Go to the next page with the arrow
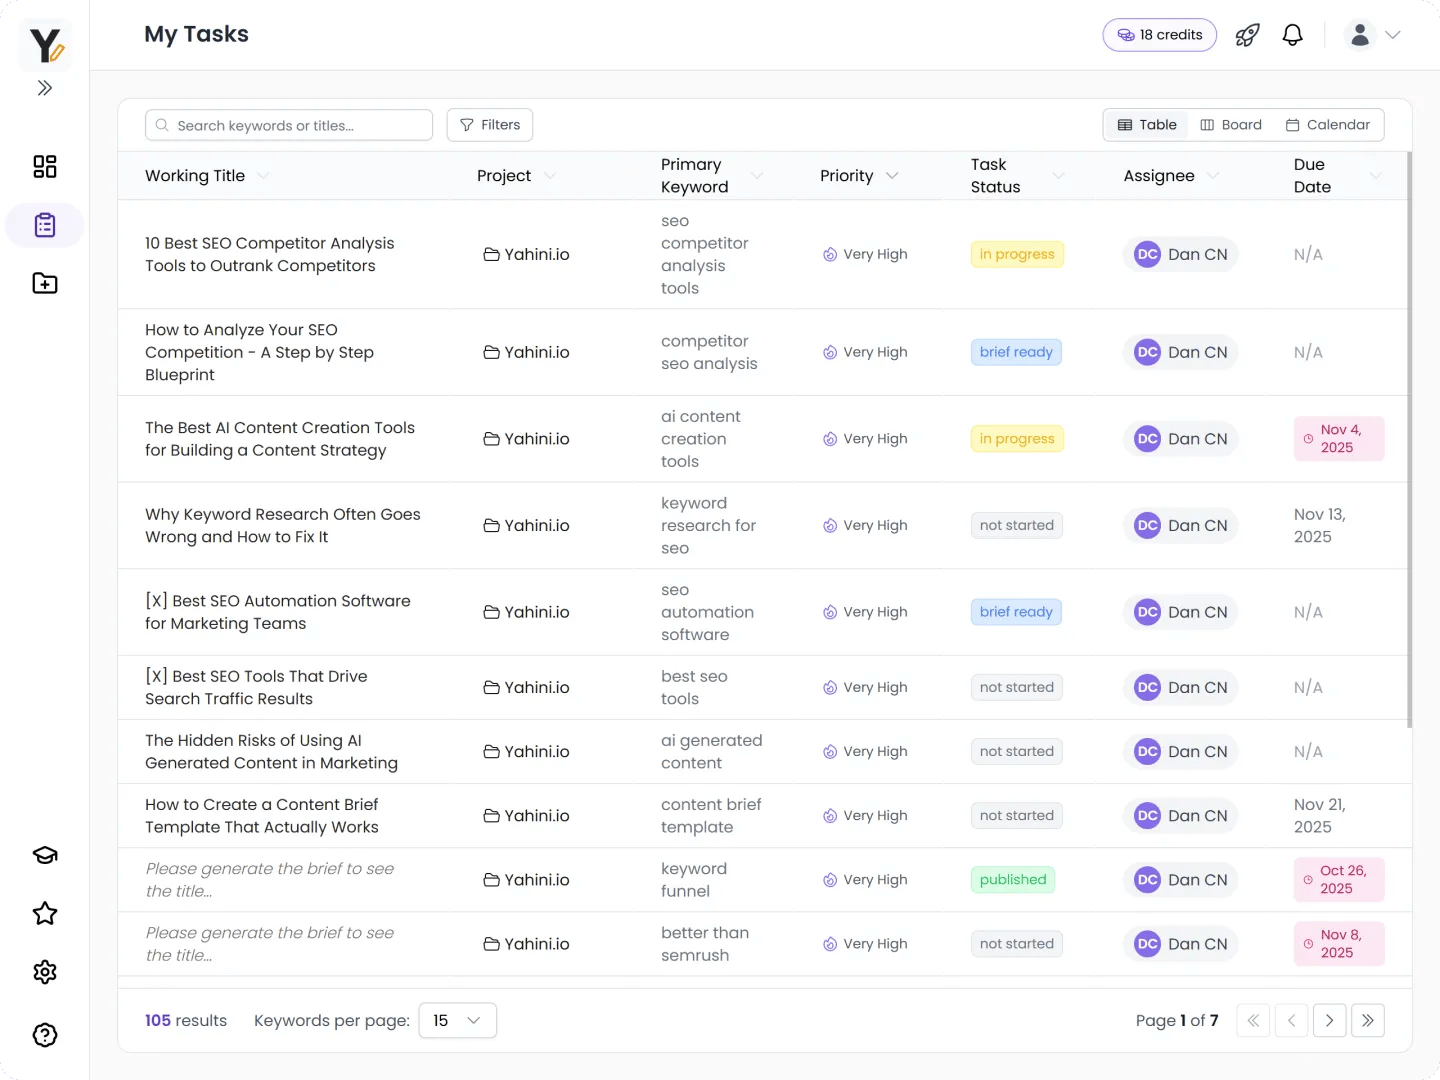Screen dimensions: 1440x1080 tap(1330, 1020)
